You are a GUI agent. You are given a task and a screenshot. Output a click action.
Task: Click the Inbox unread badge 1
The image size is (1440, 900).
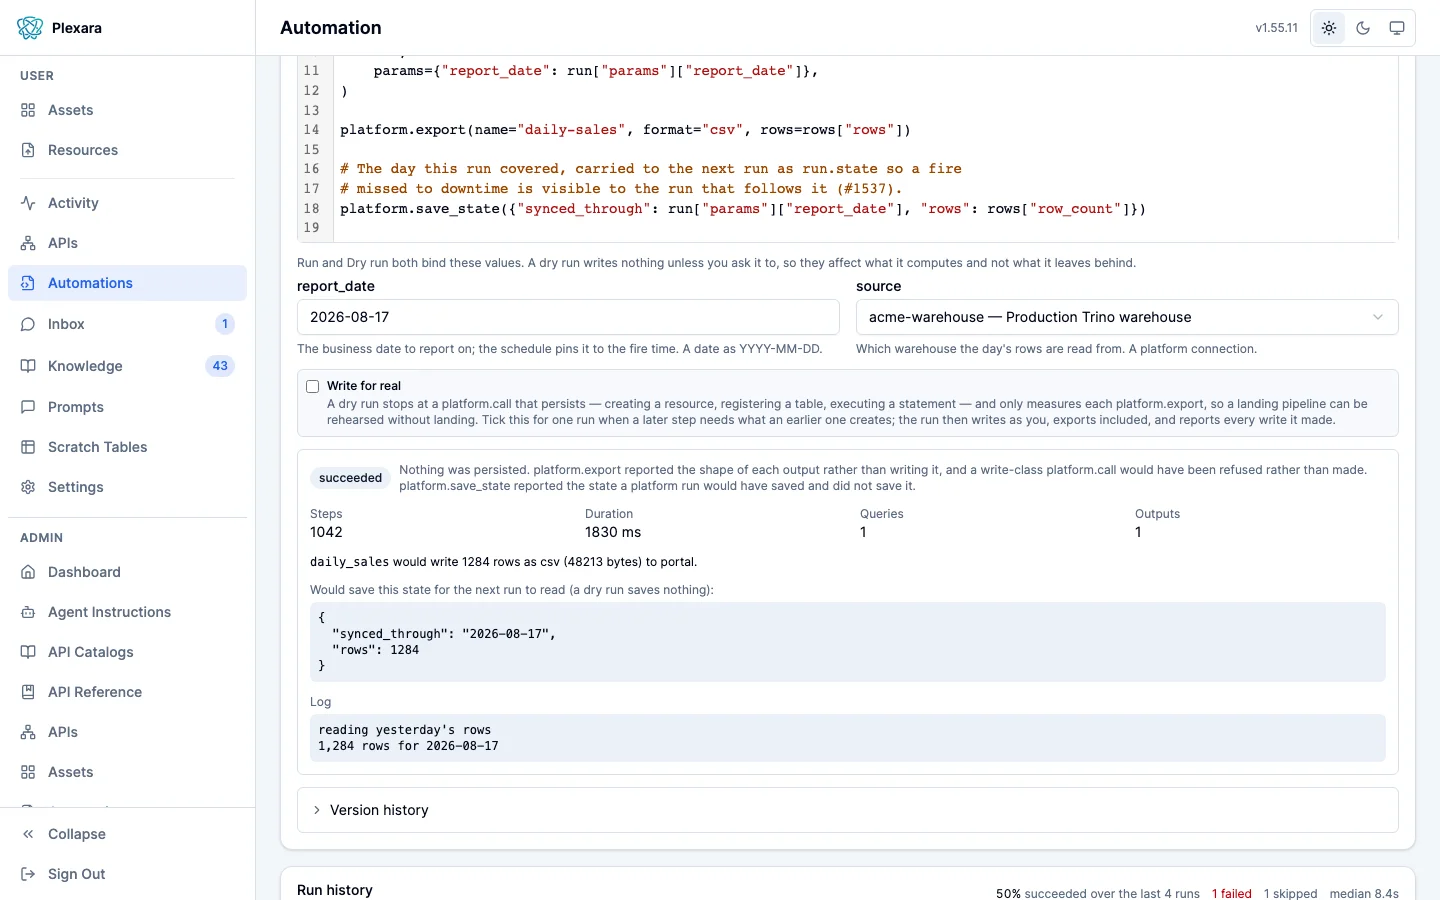tap(225, 324)
